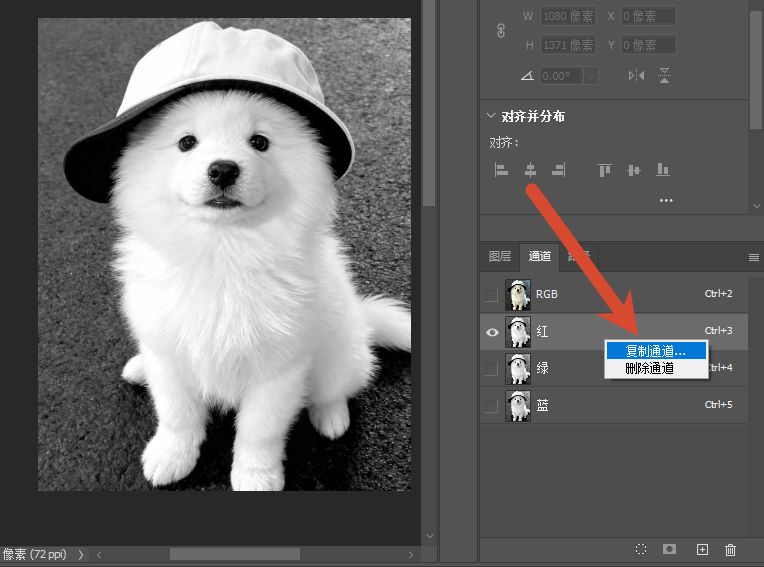Image resolution: width=764 pixels, height=567 pixels.
Task: Collapse the 对齐并分布 section
Action: pyautogui.click(x=491, y=116)
